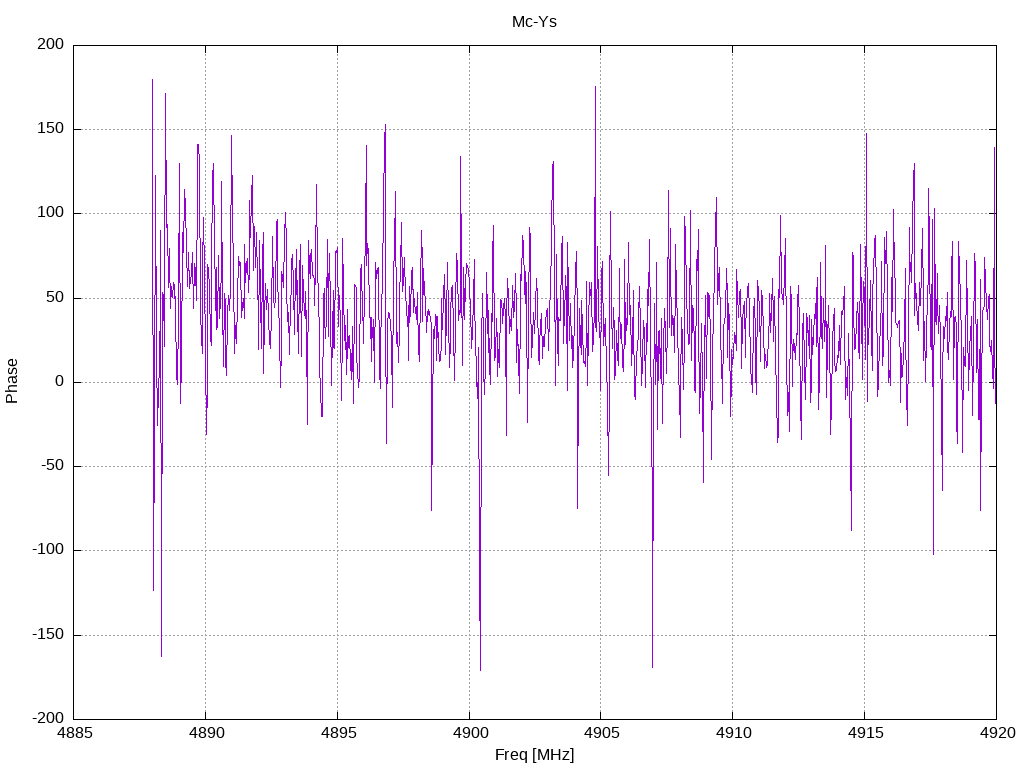Click y-axis tick label -100
This screenshot has width=1024, height=768.
coord(49,550)
